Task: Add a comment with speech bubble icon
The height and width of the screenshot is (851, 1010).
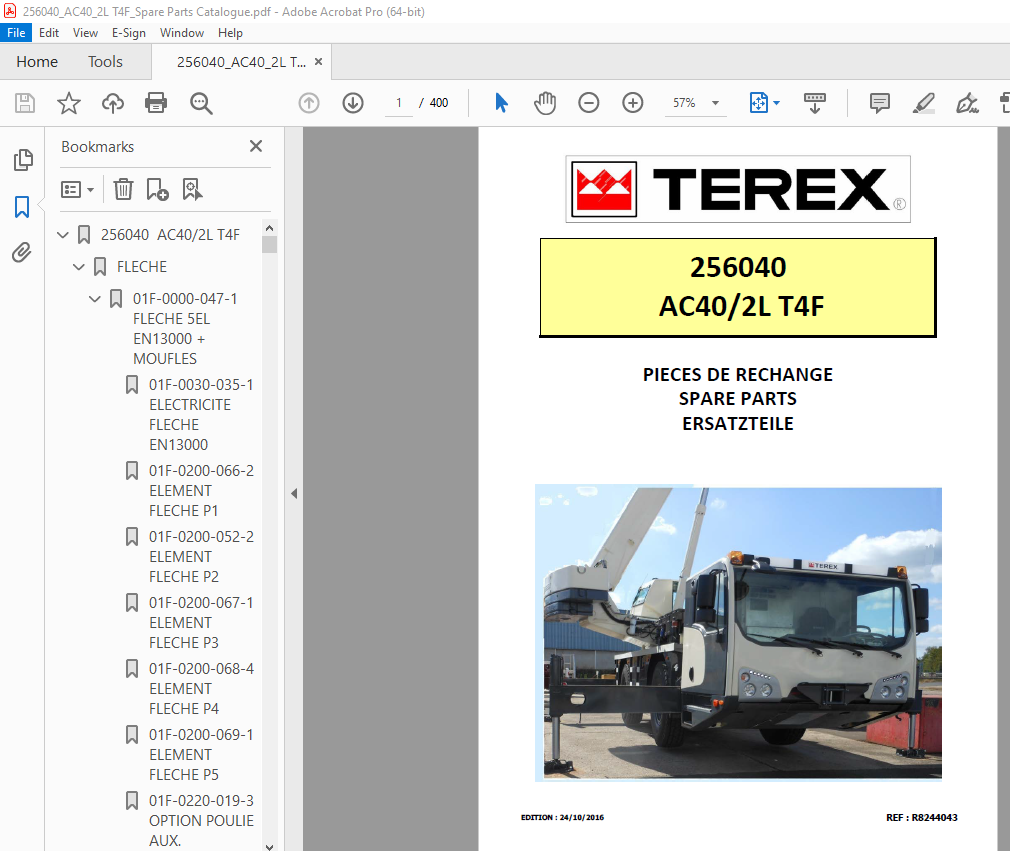Action: point(879,103)
